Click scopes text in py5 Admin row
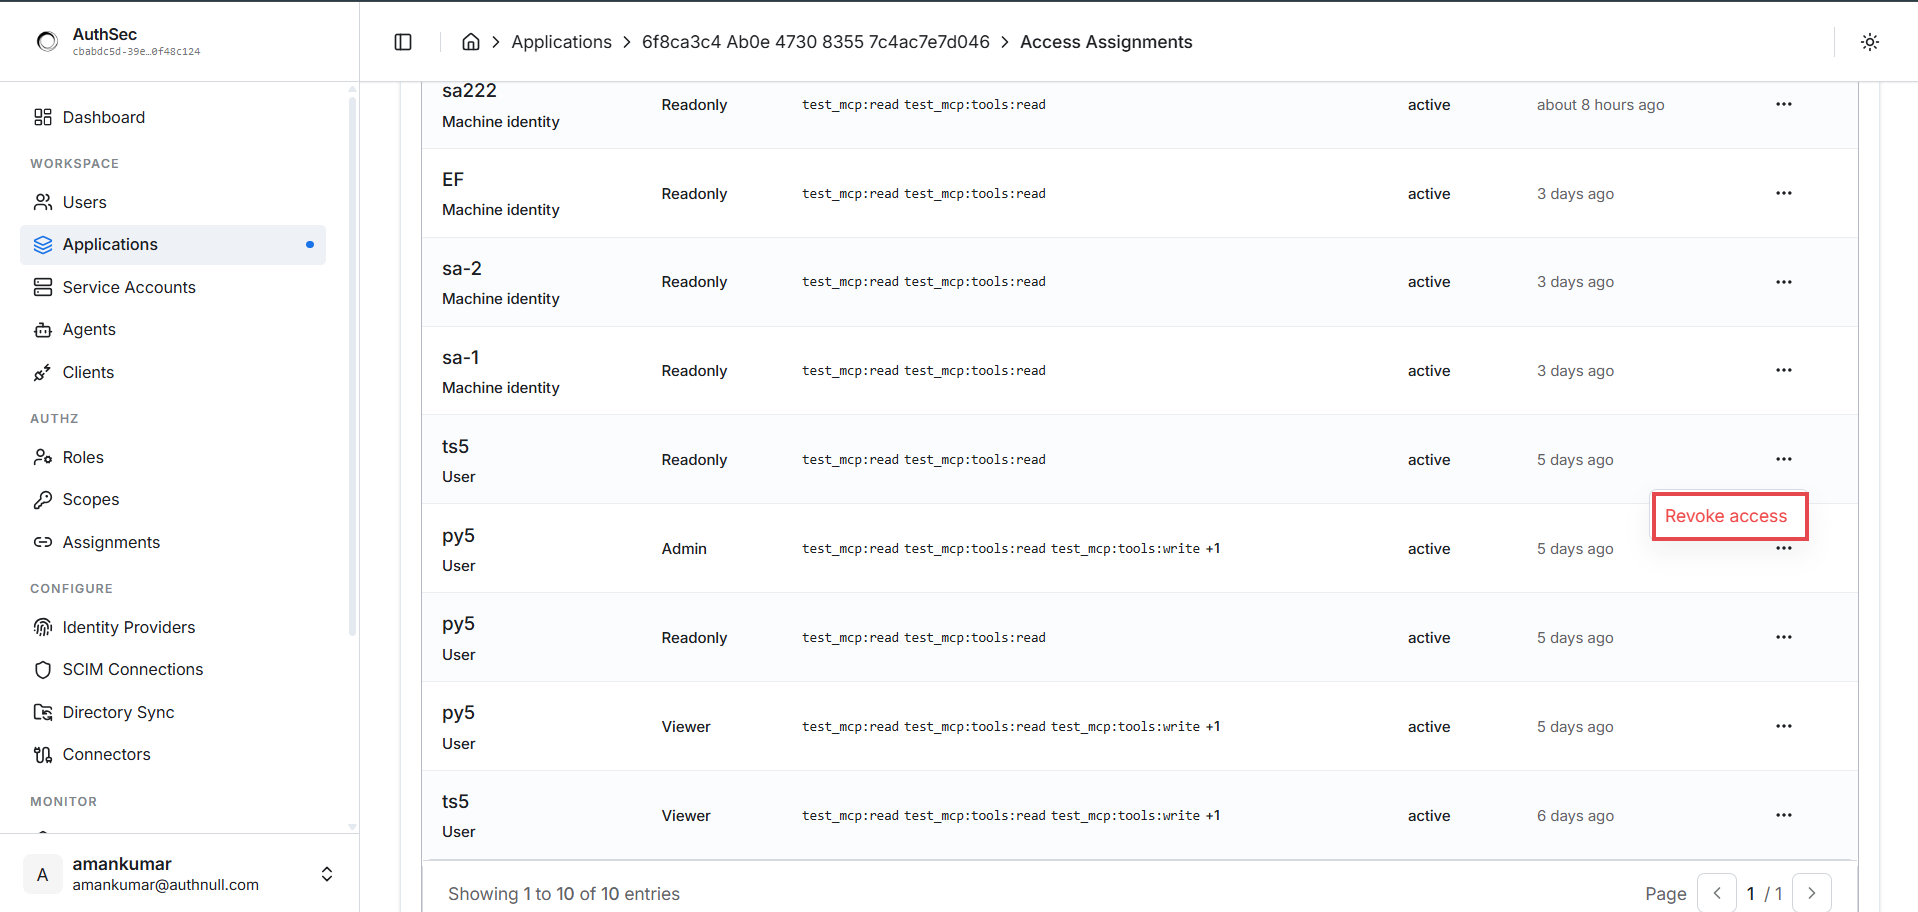Image resolution: width=1918 pixels, height=912 pixels. (1011, 549)
